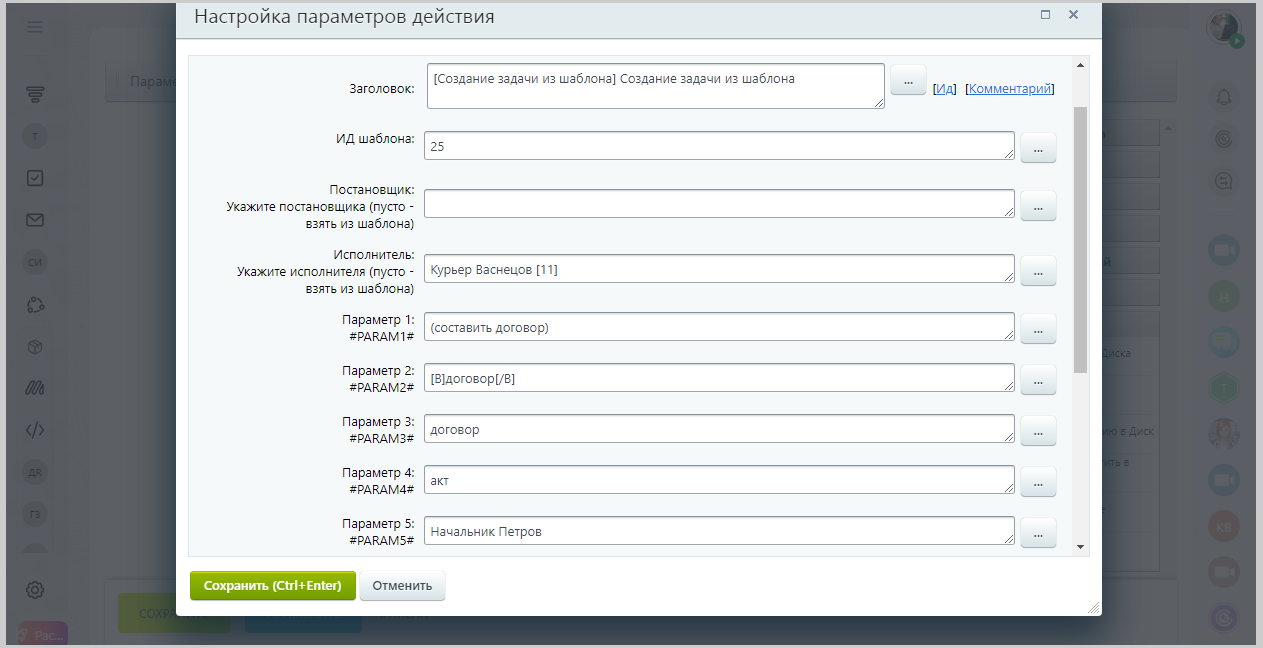Open the Mail envelope icon in sidebar
Screen dimensions: 1263x648
click(35, 220)
